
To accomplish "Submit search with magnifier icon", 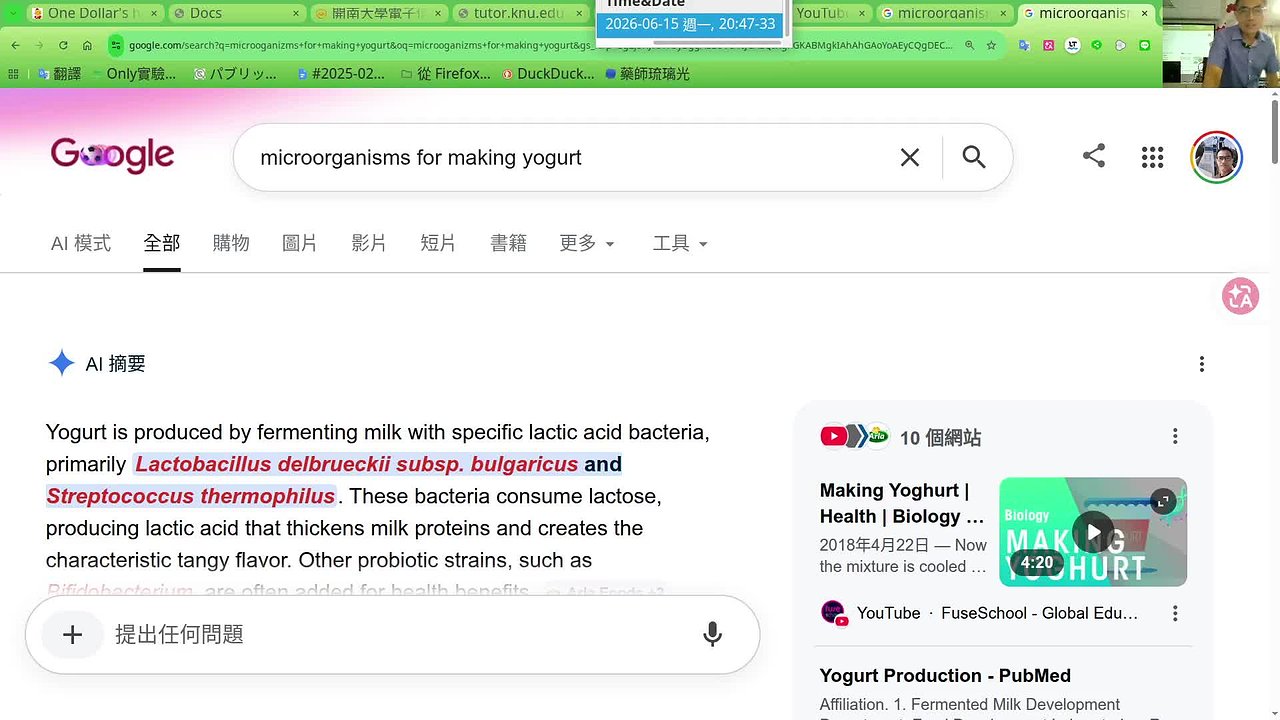I will (x=974, y=157).
